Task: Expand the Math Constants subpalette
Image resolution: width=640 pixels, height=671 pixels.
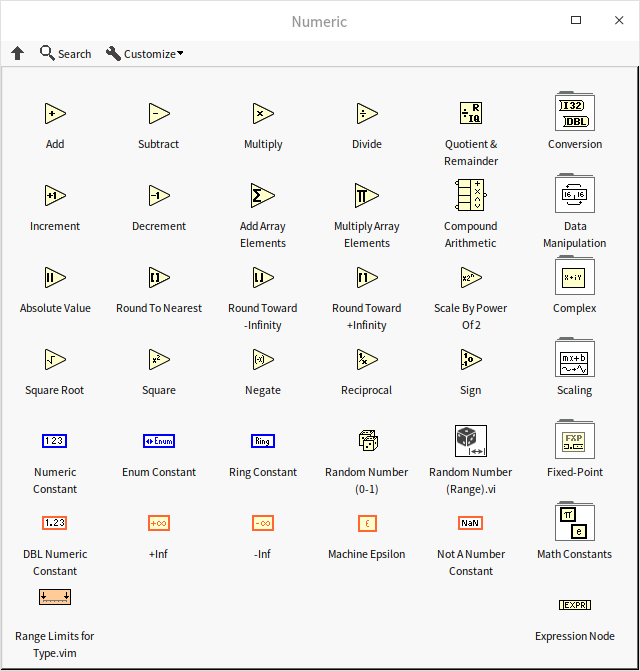Action: coord(575,523)
